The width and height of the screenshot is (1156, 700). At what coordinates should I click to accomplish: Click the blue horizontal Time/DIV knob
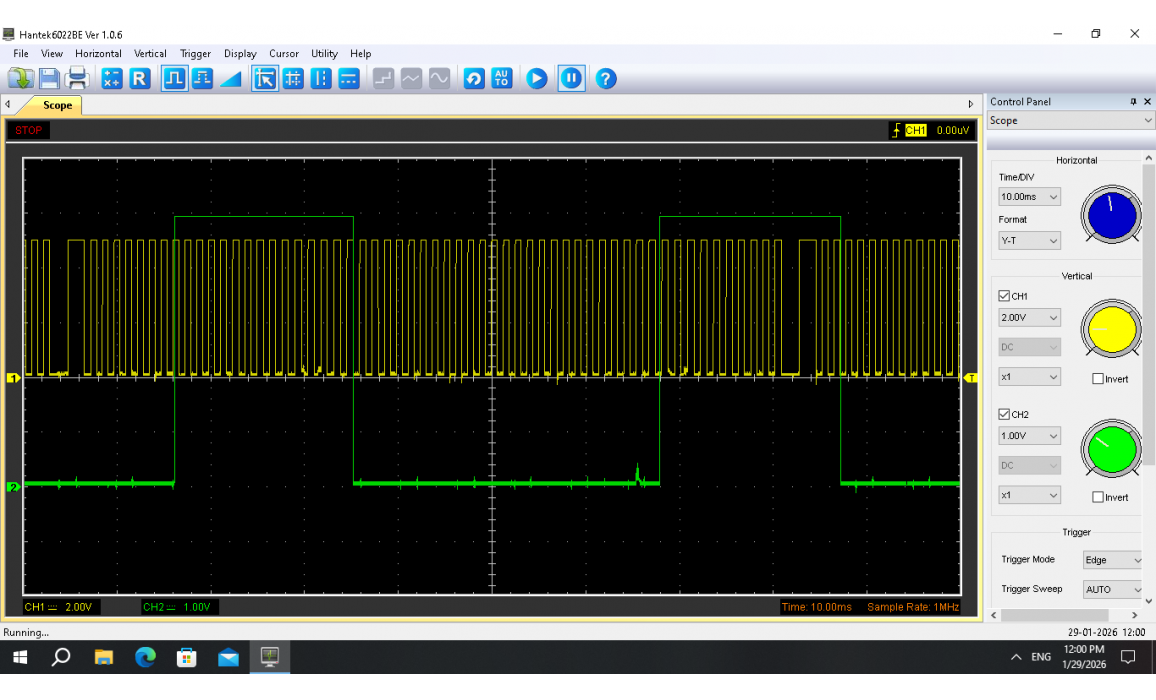click(1110, 215)
